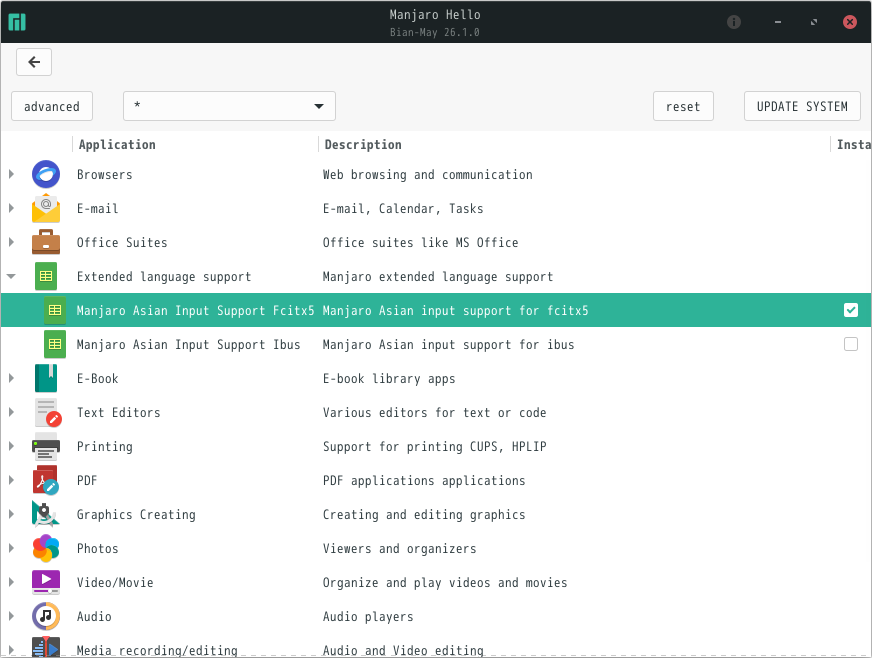The image size is (872, 658).
Task: Open the filter dropdown showing asterisk
Action: pyautogui.click(x=229, y=106)
